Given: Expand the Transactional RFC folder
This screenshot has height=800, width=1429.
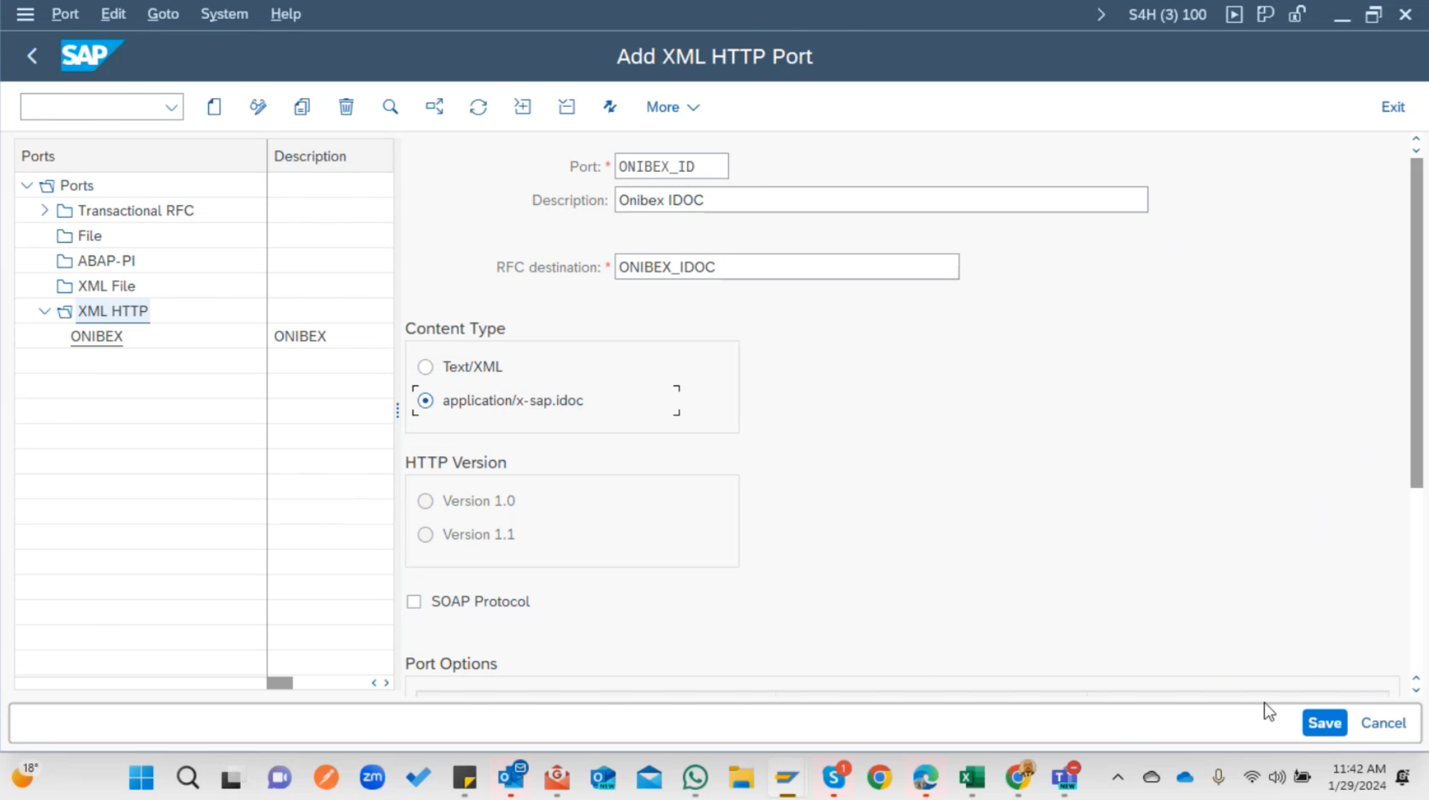Looking at the screenshot, I should click(45, 210).
